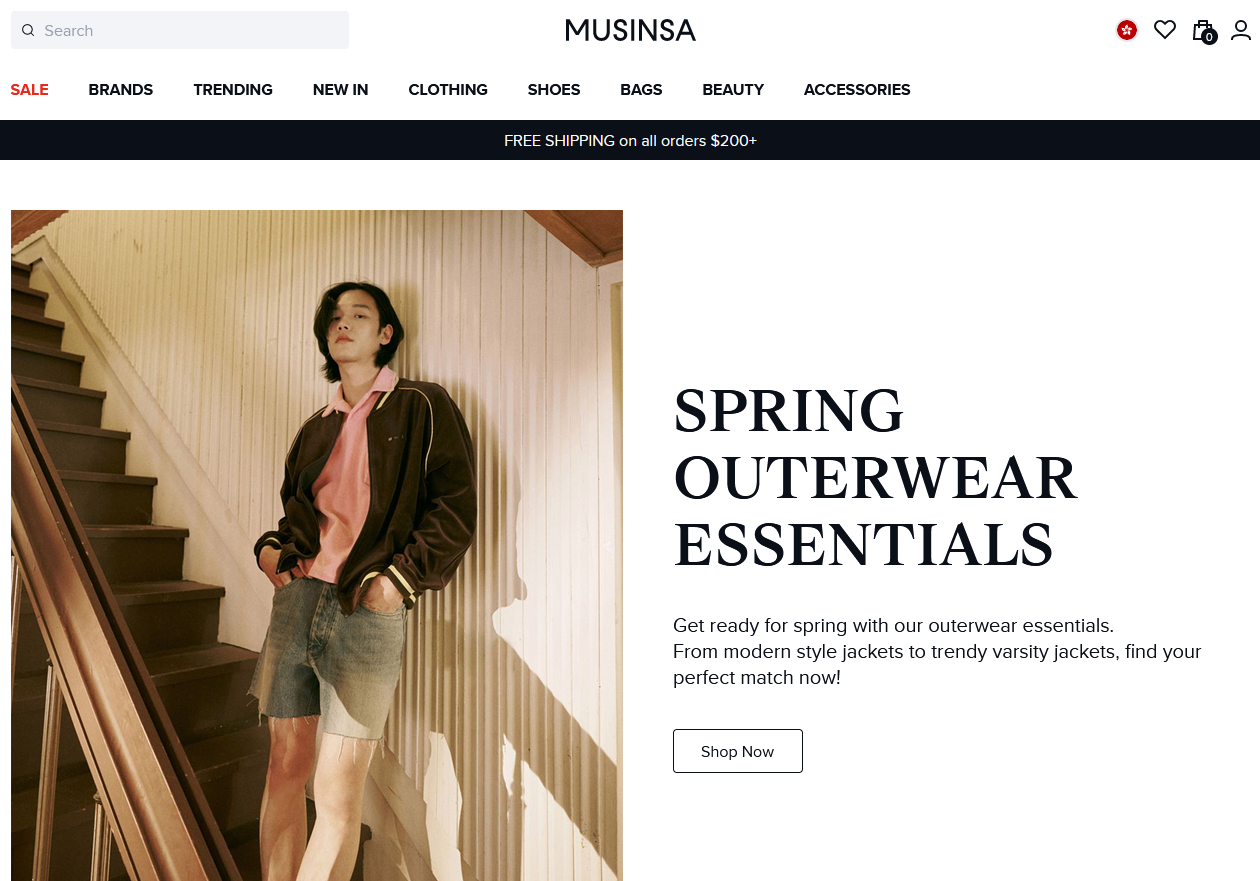Click the search magnifier icon
The image size is (1260, 881).
pyautogui.click(x=28, y=31)
